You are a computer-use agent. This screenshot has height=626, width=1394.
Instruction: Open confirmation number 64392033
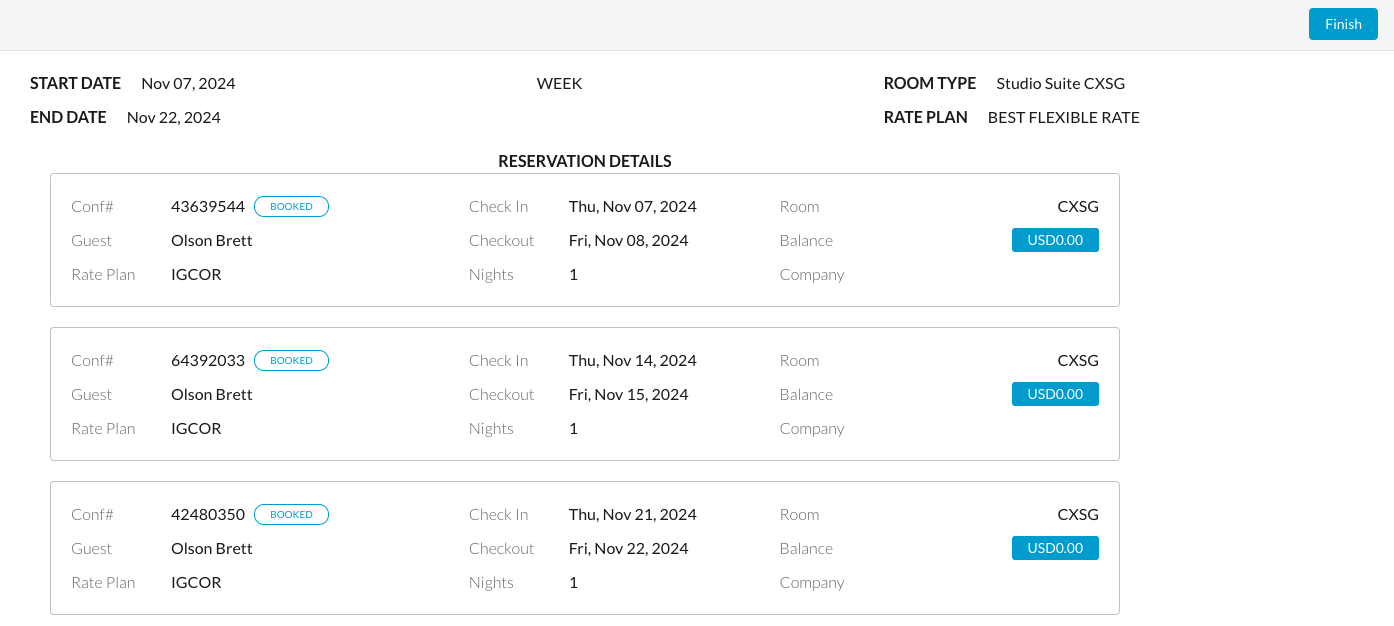coord(208,360)
